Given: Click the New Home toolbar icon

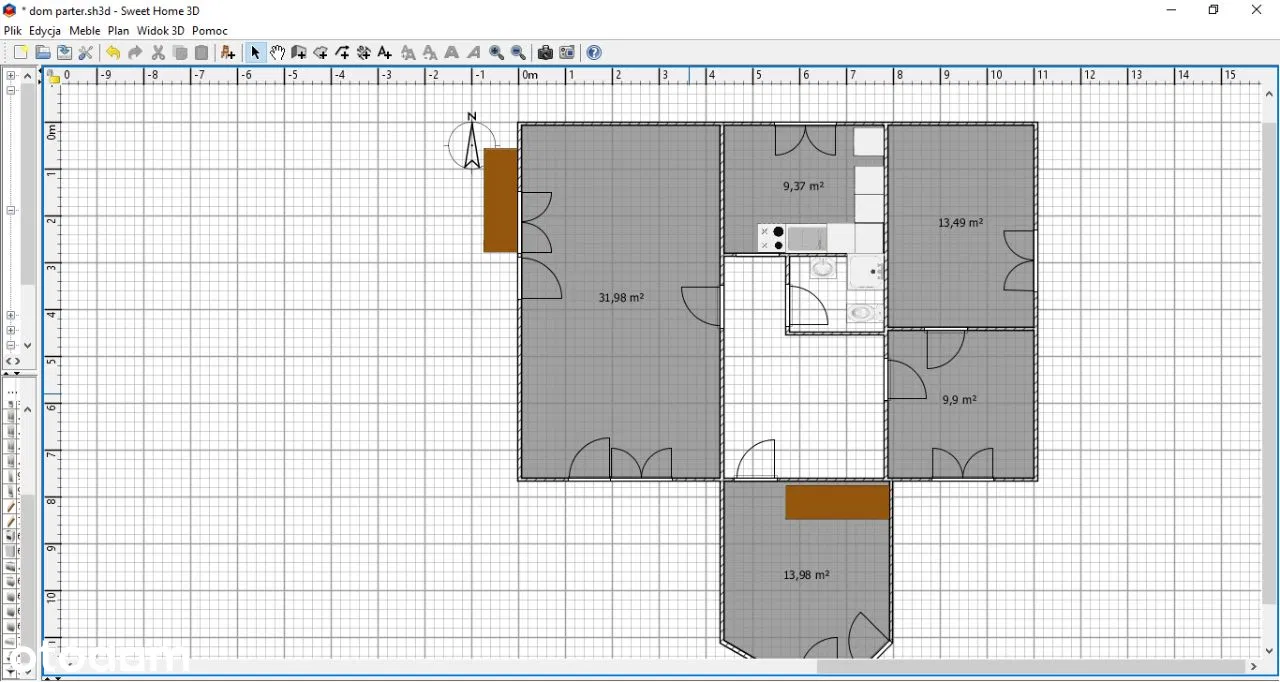Looking at the screenshot, I should coord(20,53).
